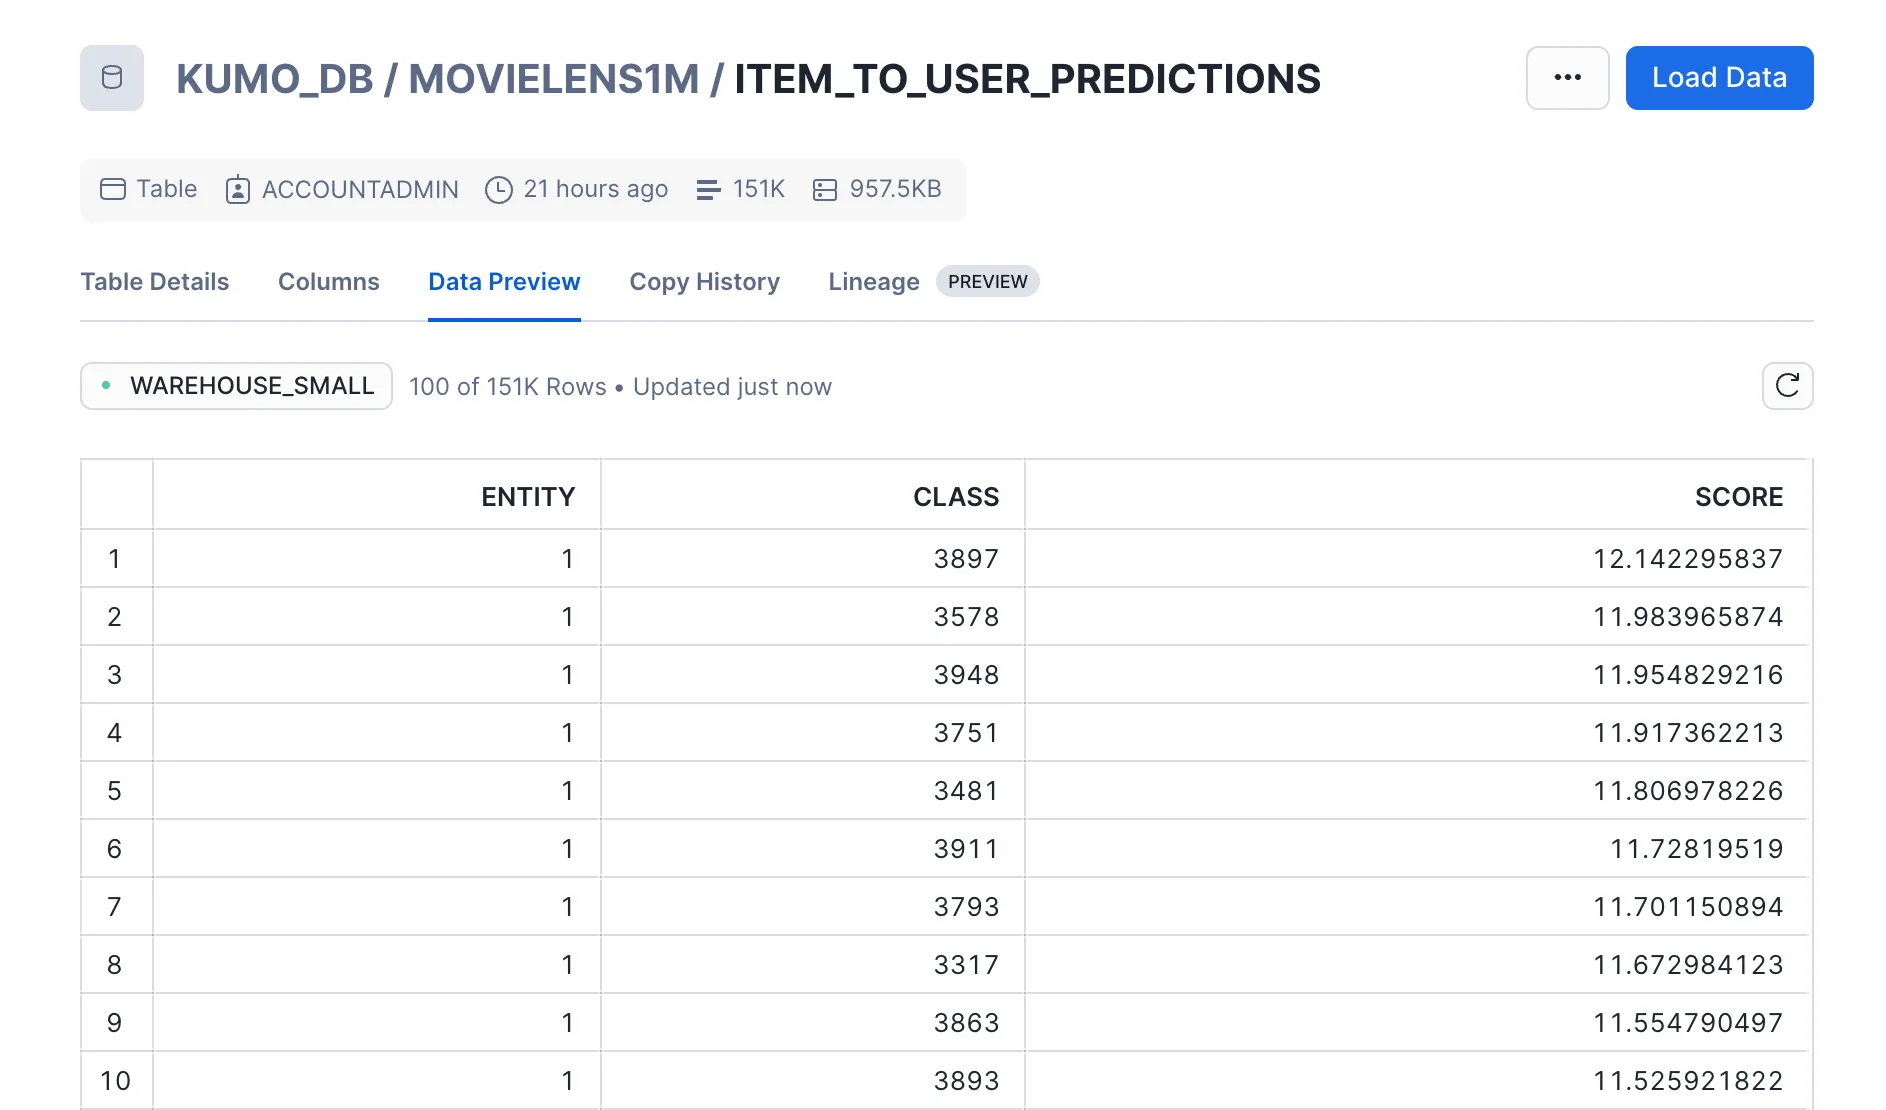Navigate to MOVIELENS1M schema breadcrumb
1886x1110 pixels.
pos(554,79)
